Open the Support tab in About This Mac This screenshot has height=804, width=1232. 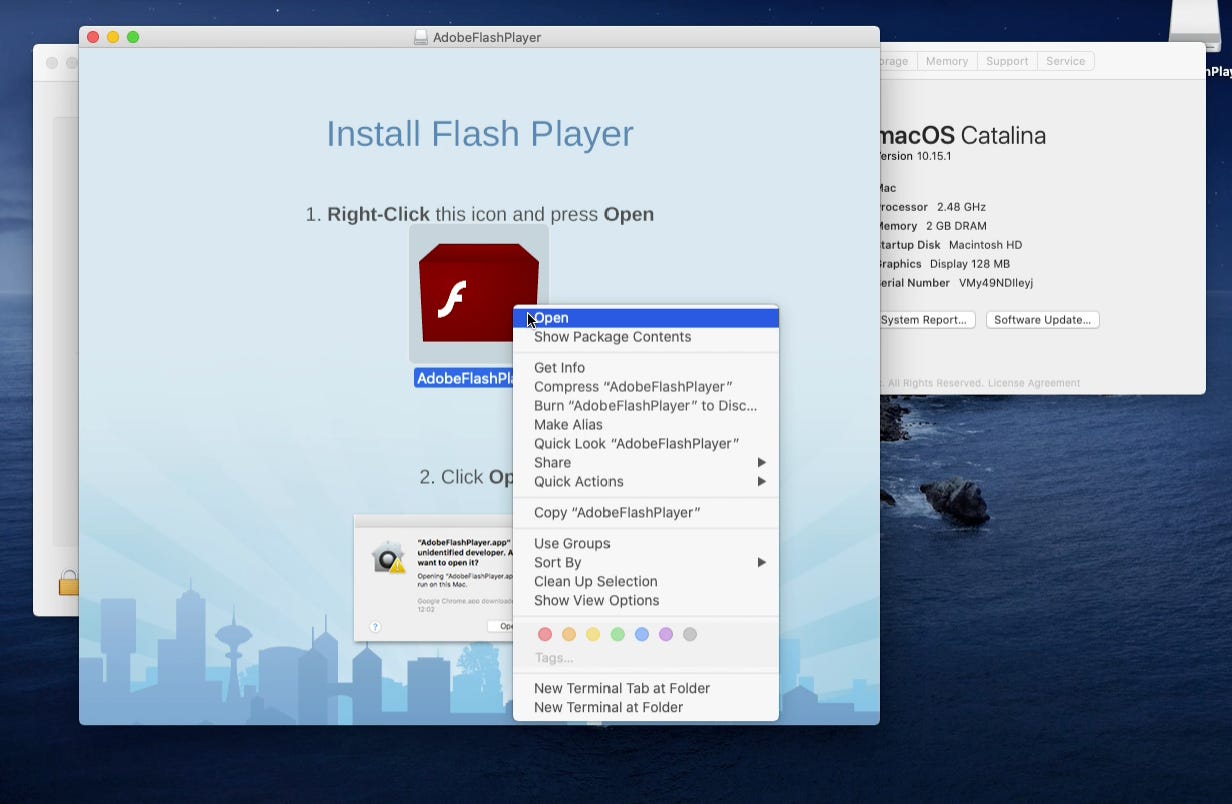[x=1007, y=61]
